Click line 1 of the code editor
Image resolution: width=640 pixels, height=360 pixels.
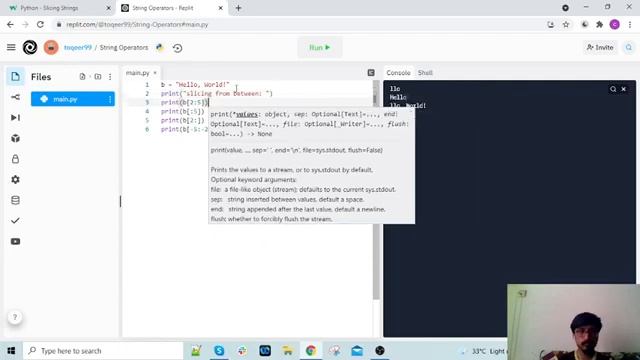coord(195,84)
